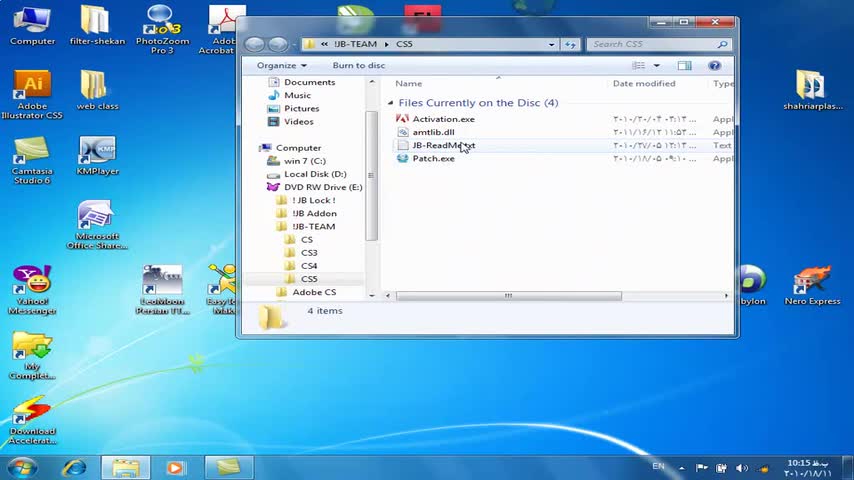Launch Internet Explorer from taskbar
Image resolution: width=854 pixels, height=480 pixels.
coord(74,467)
